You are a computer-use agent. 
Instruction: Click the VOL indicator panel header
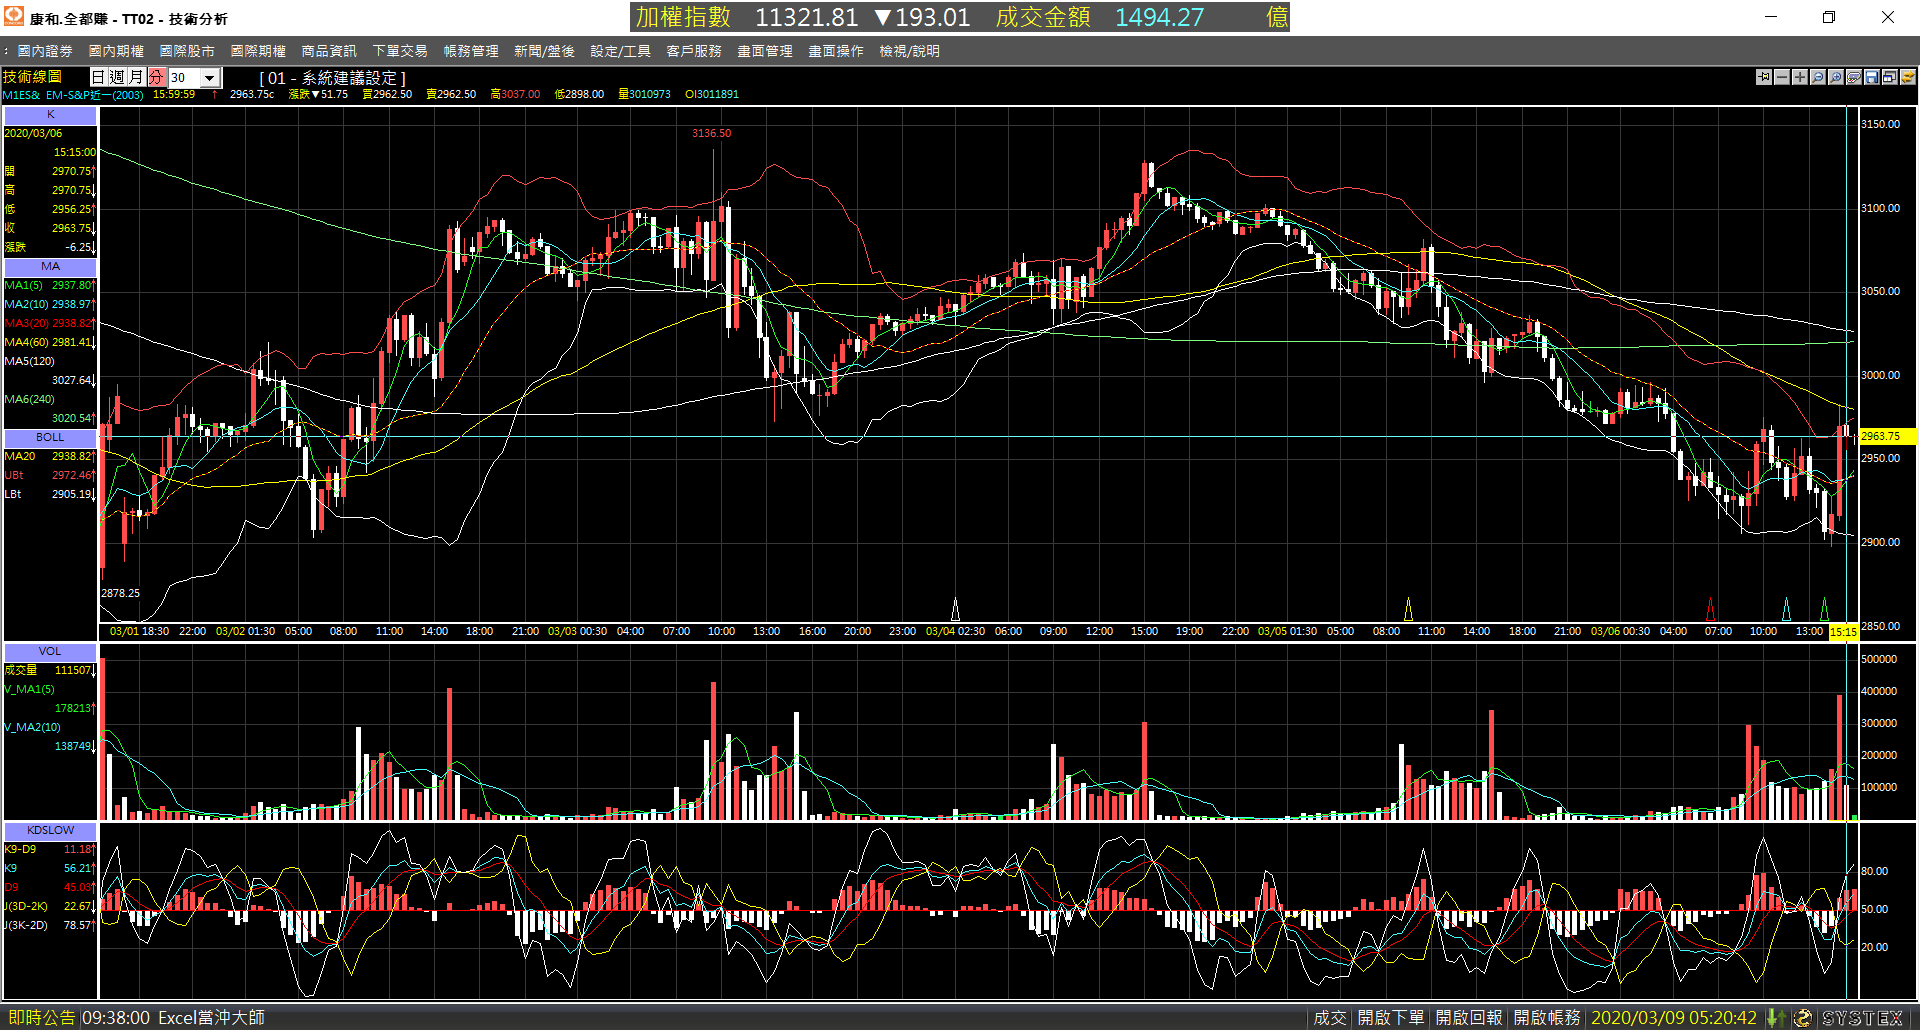(50, 651)
